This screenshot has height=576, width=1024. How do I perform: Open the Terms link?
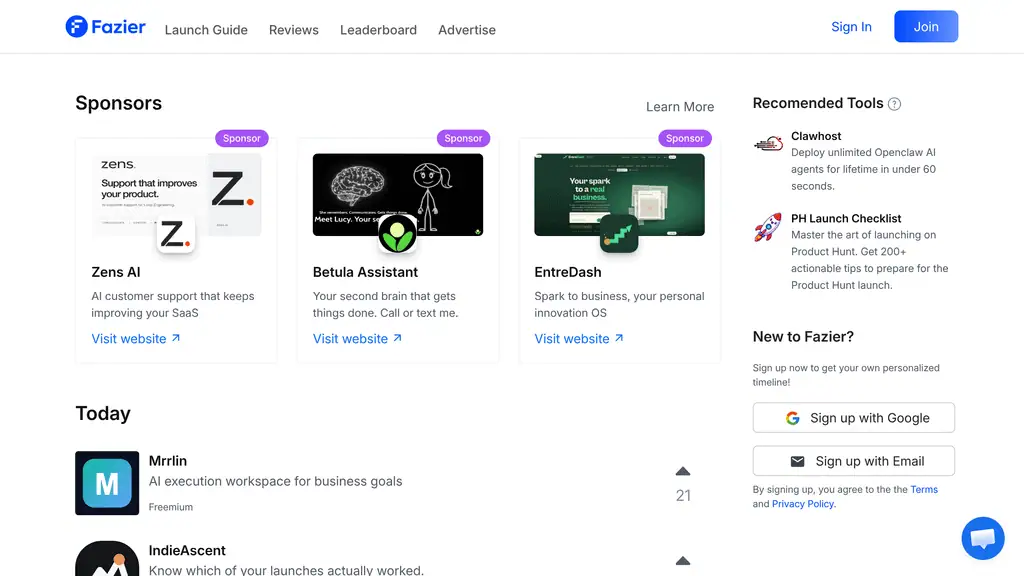click(x=924, y=489)
